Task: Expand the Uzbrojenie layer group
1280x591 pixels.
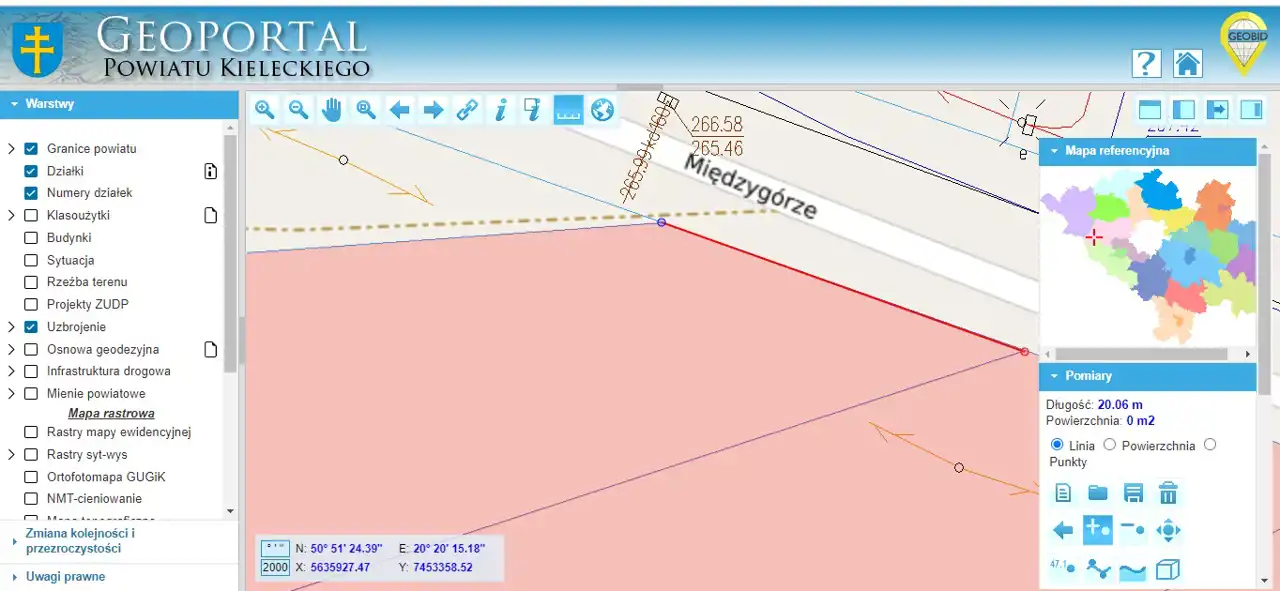Action: coord(11,327)
